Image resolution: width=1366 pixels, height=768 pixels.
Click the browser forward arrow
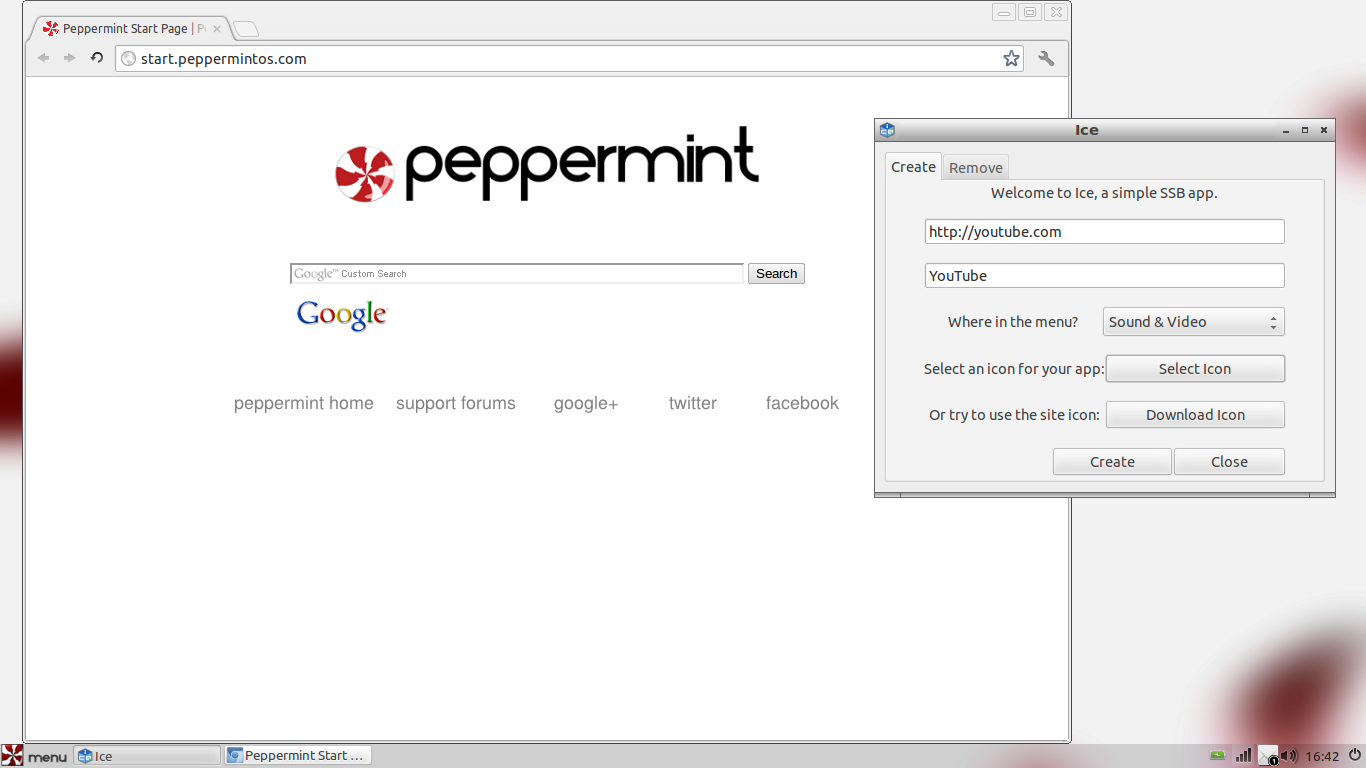[70, 58]
